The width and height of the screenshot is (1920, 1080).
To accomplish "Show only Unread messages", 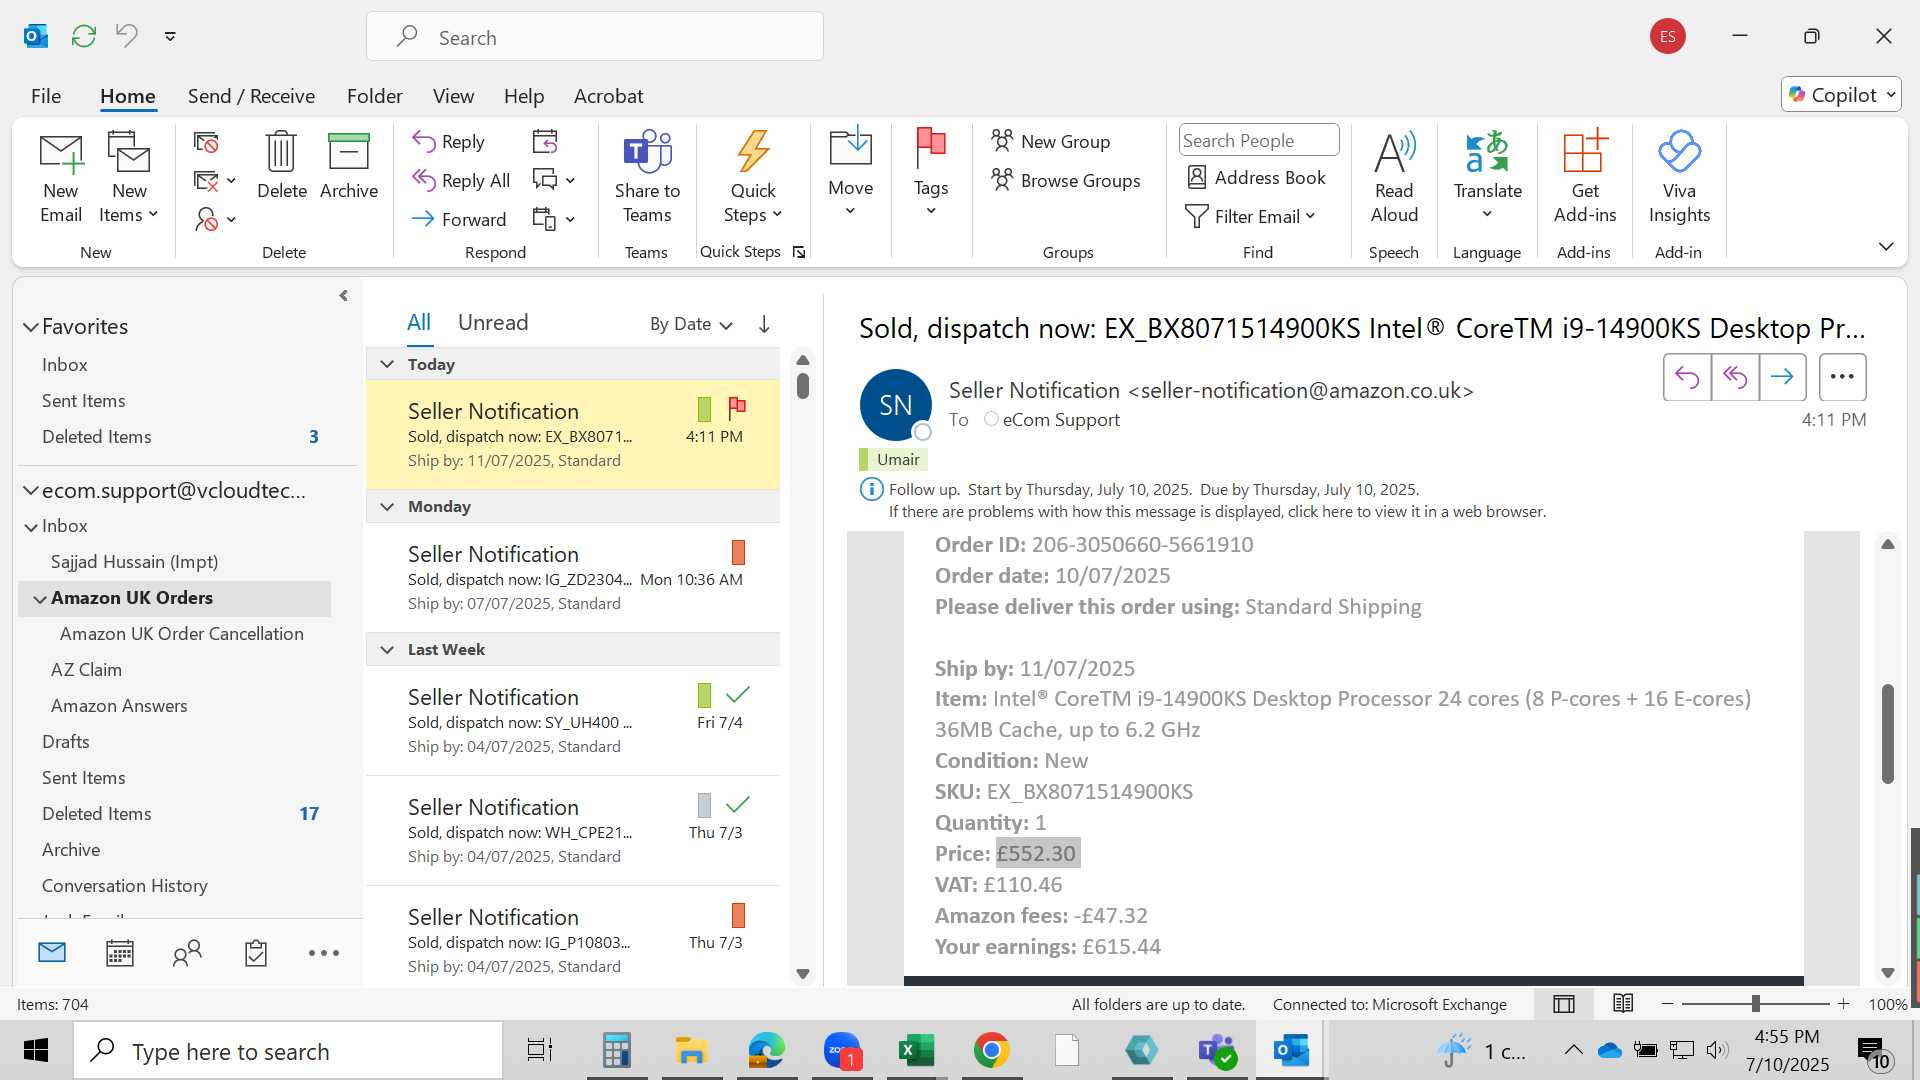I will pos(493,322).
